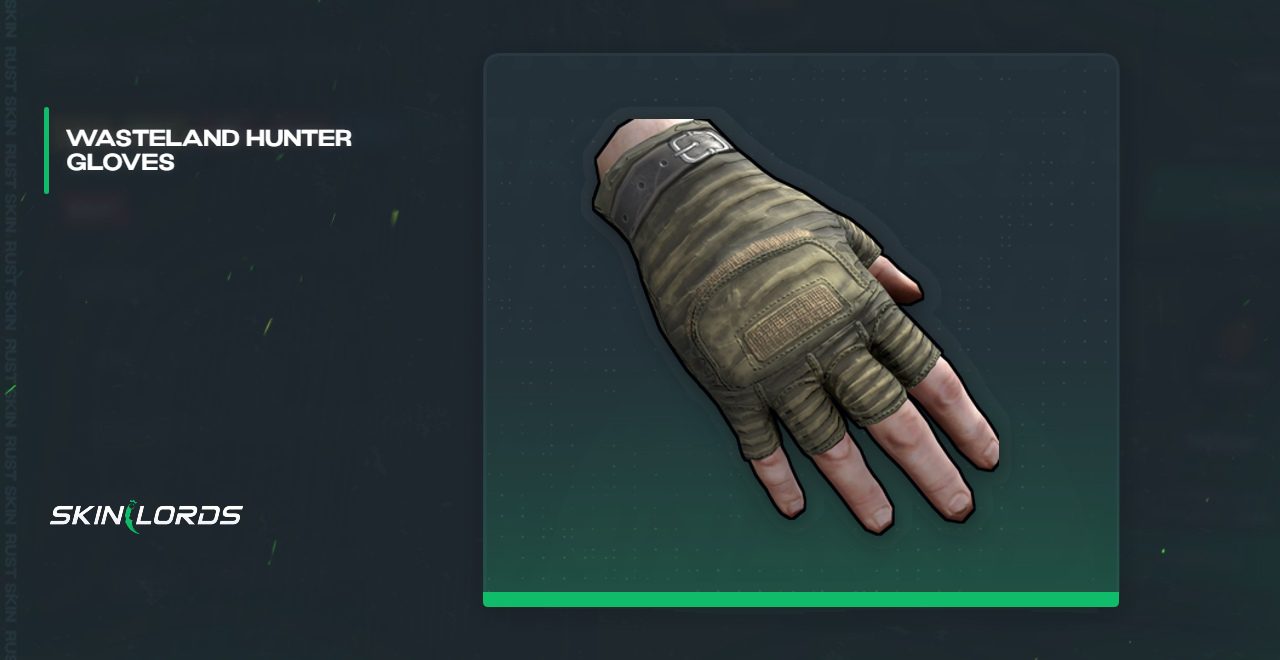This screenshot has width=1280, height=660.
Task: Click the green bar under the glove card
Action: (x=801, y=599)
